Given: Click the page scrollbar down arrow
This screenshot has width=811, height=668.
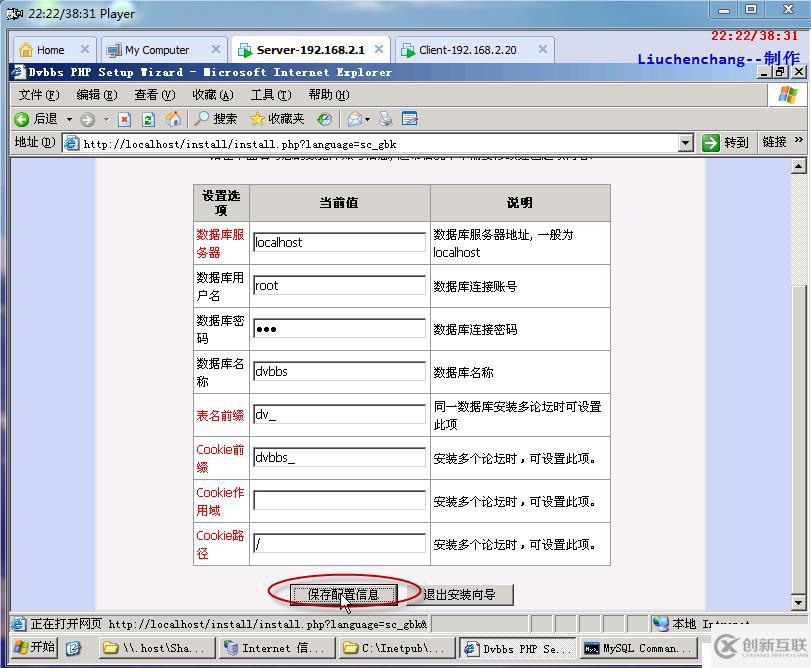Looking at the screenshot, I should tap(799, 602).
